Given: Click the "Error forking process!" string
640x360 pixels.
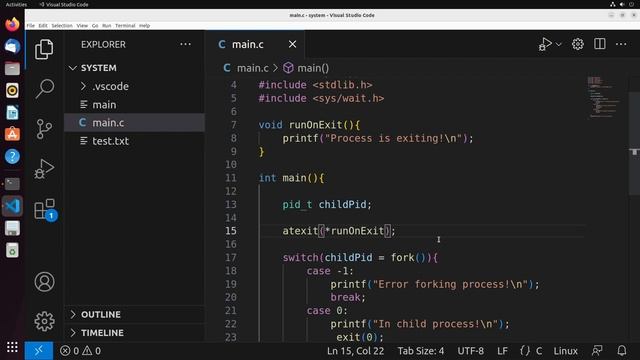Looking at the screenshot, I should (x=451, y=284).
